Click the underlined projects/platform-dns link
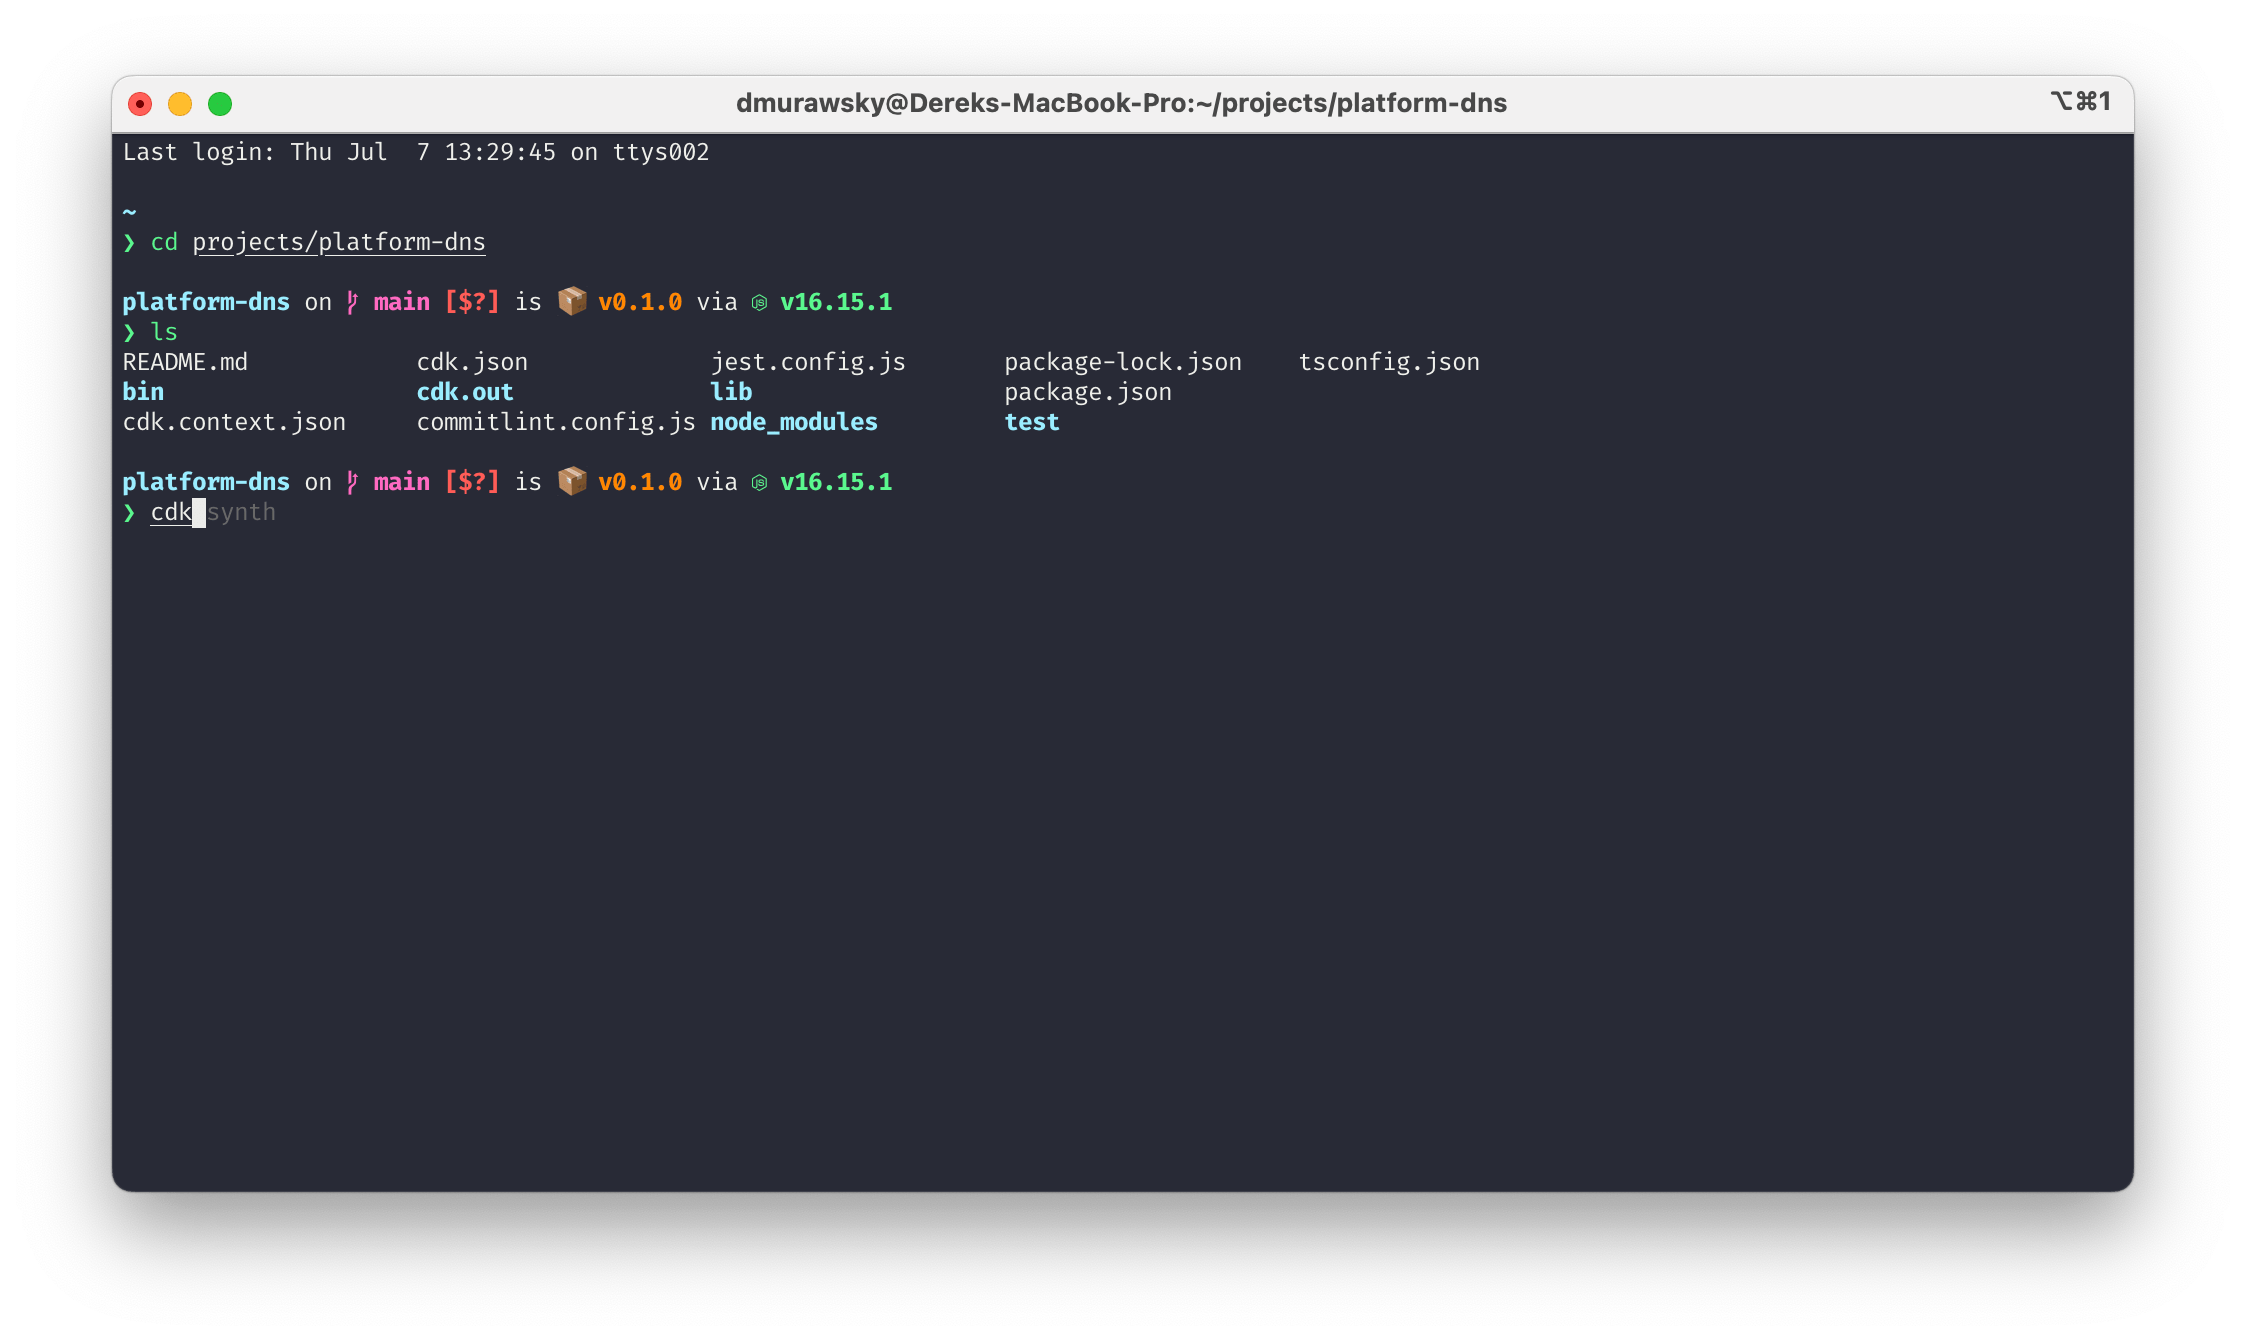The width and height of the screenshot is (2246, 1340). tap(339, 241)
